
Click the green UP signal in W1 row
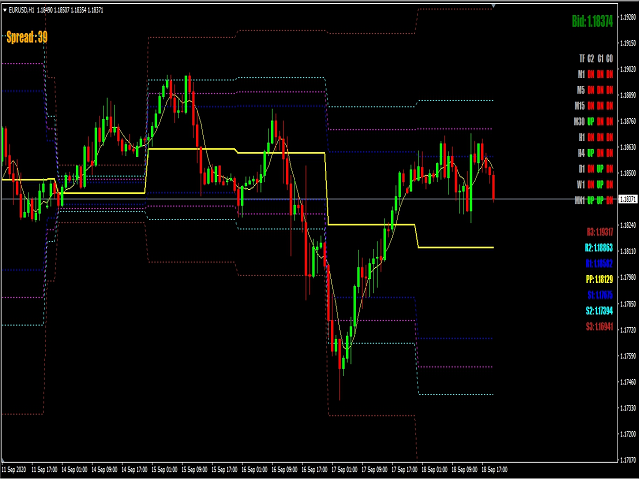pos(600,185)
